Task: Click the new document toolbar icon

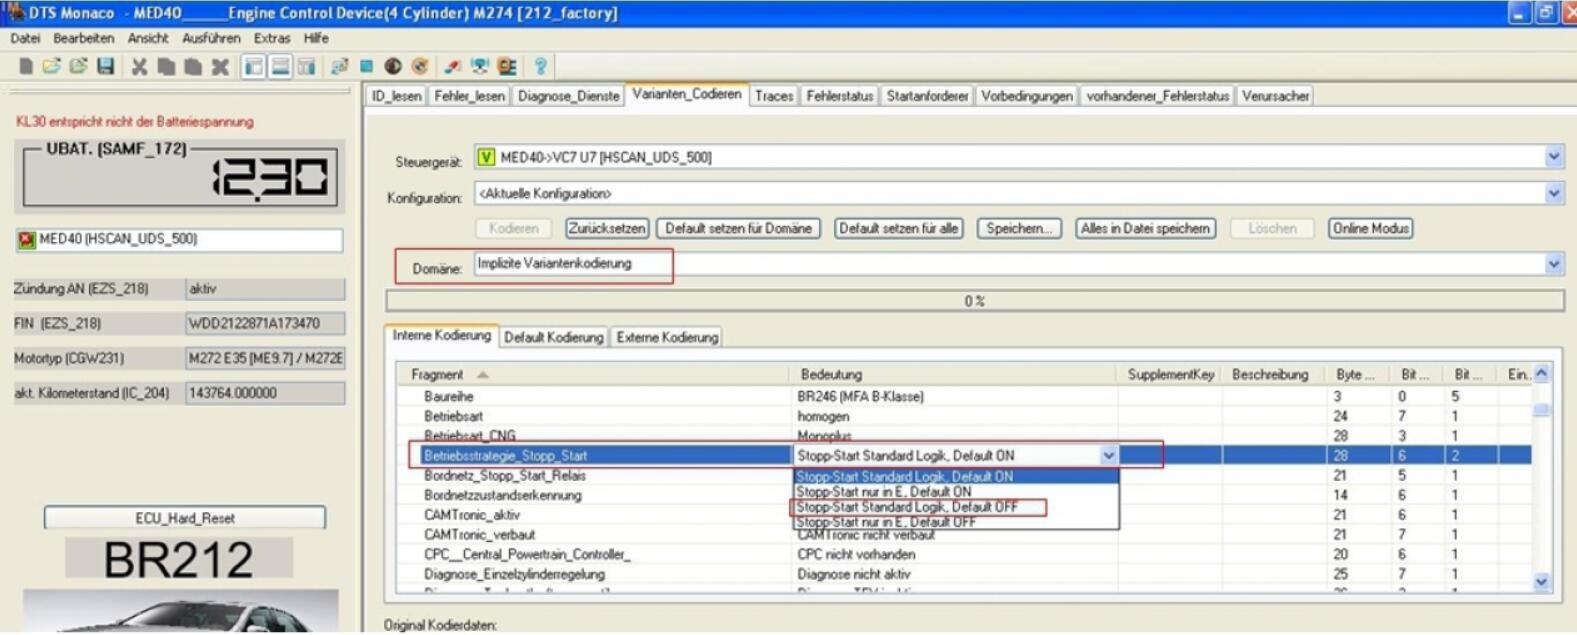Action: click(x=26, y=67)
